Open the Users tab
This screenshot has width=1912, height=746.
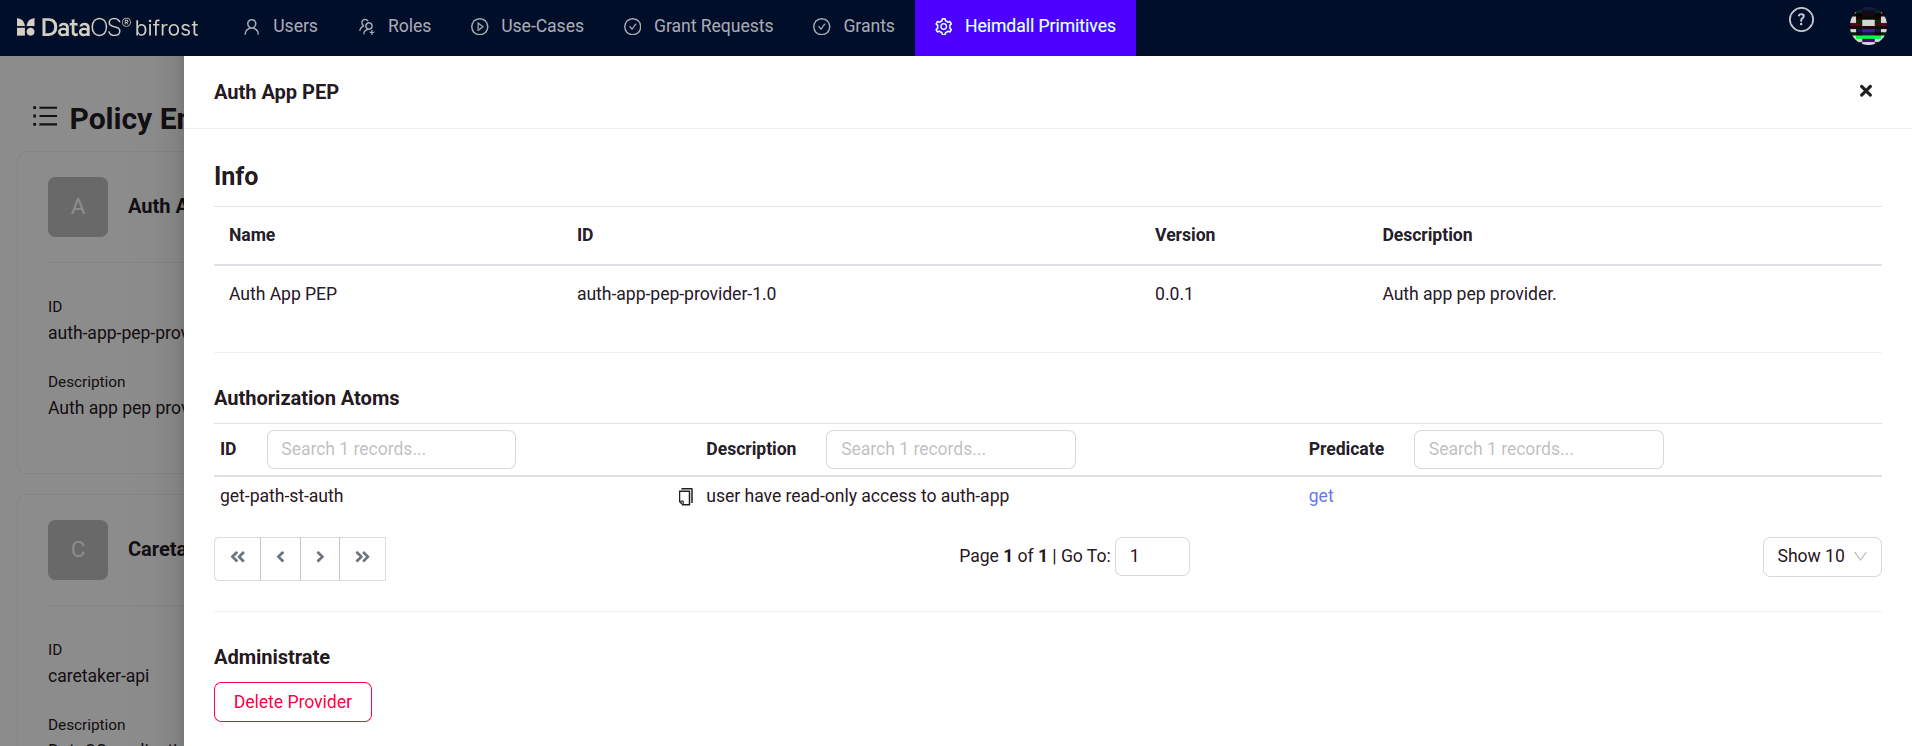280,27
